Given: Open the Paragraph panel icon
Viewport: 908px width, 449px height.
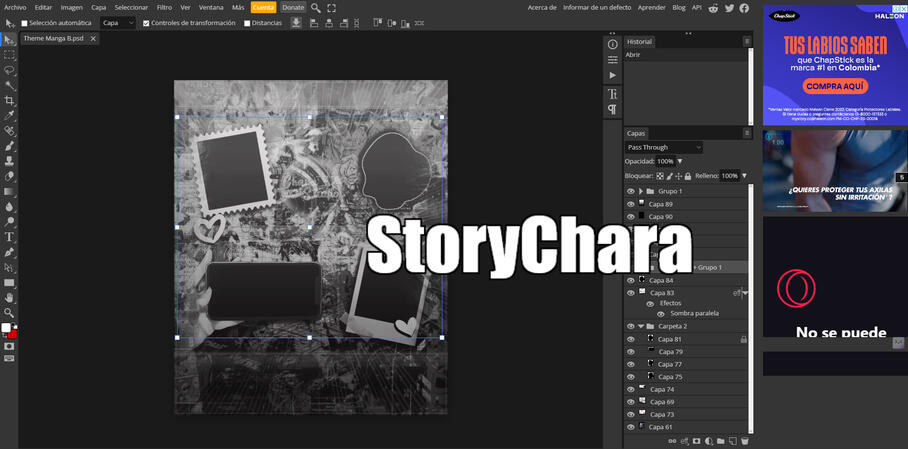Looking at the screenshot, I should tap(613, 109).
